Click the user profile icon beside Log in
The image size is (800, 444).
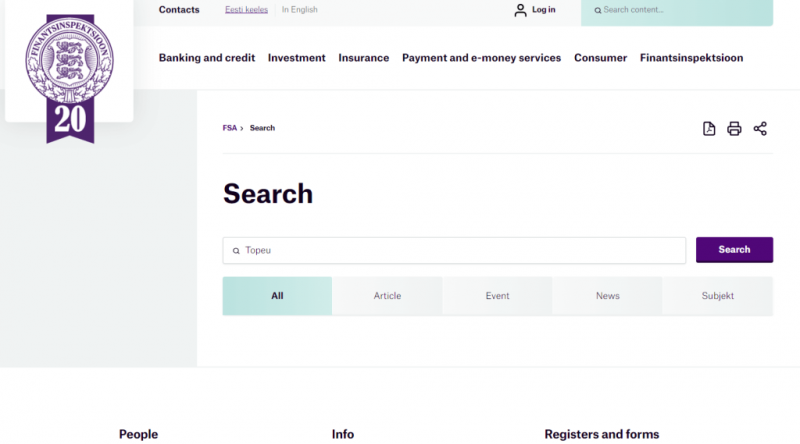pos(520,10)
